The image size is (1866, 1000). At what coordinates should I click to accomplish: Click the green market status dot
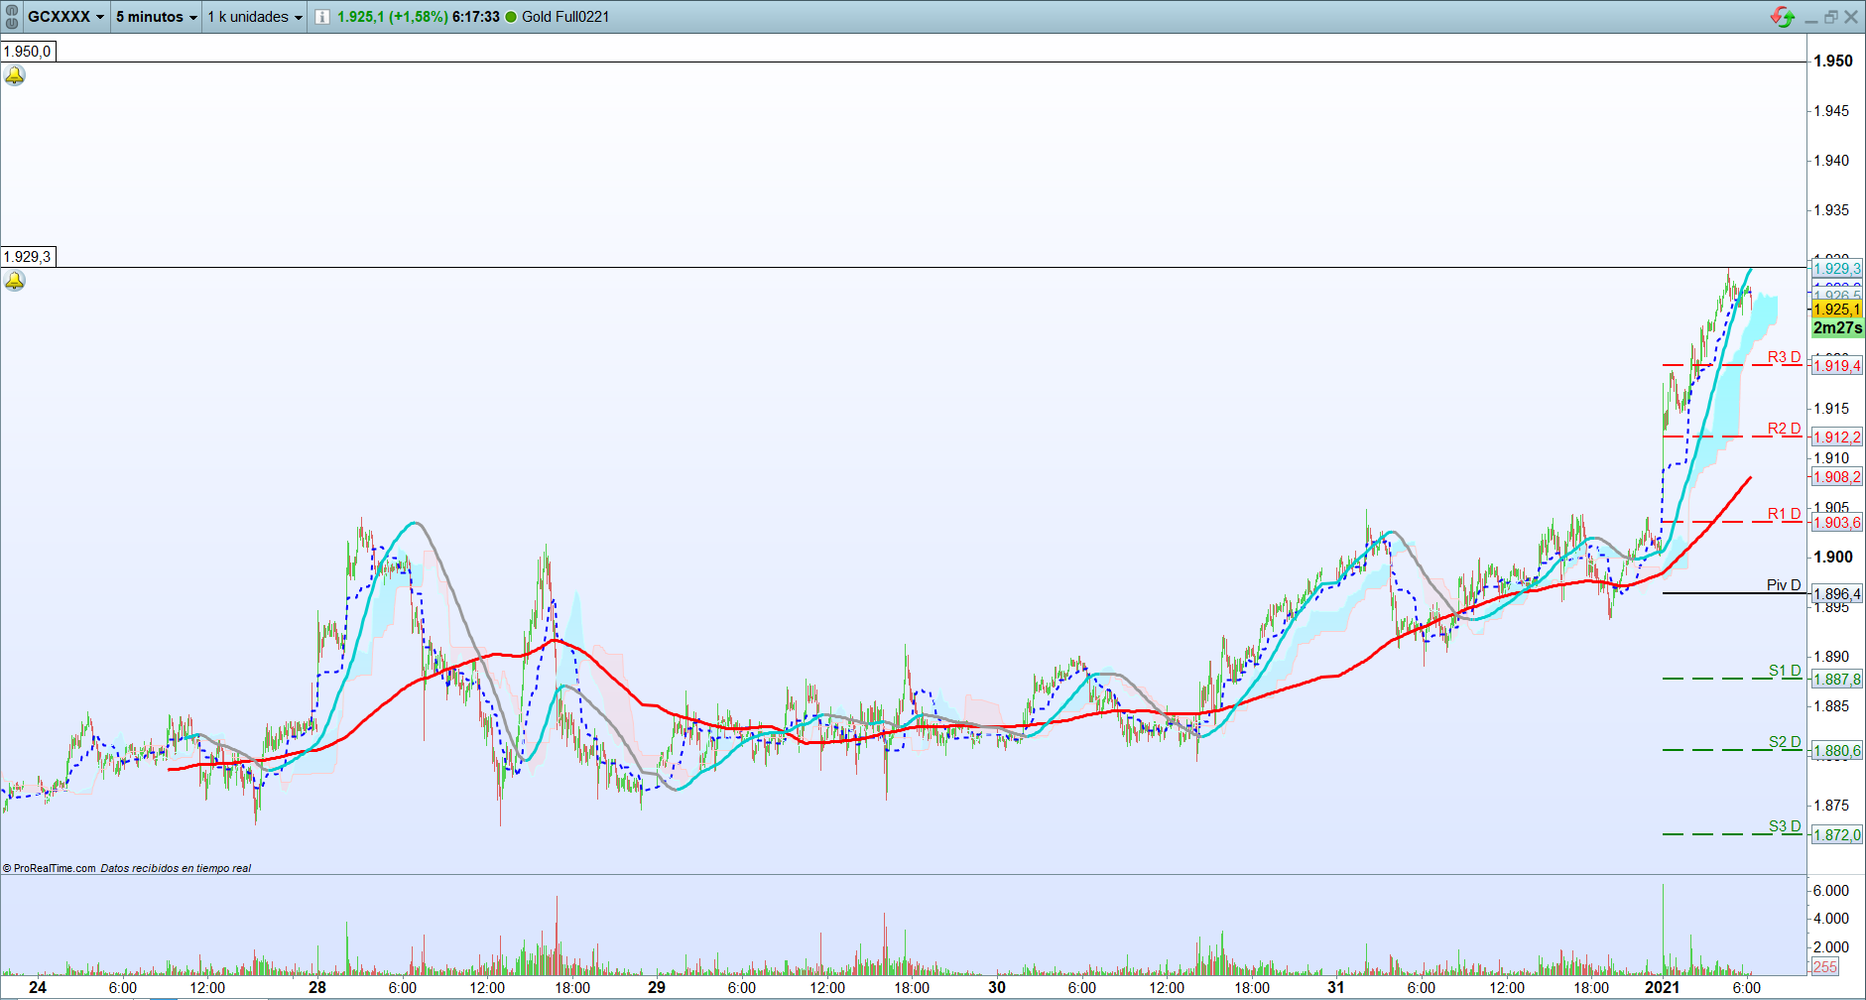pyautogui.click(x=511, y=17)
